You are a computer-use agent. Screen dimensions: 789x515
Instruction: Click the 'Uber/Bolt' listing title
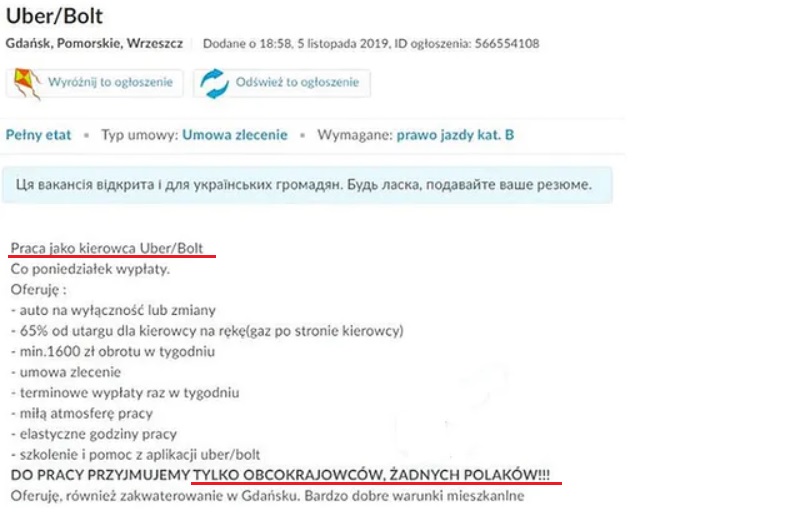click(54, 16)
